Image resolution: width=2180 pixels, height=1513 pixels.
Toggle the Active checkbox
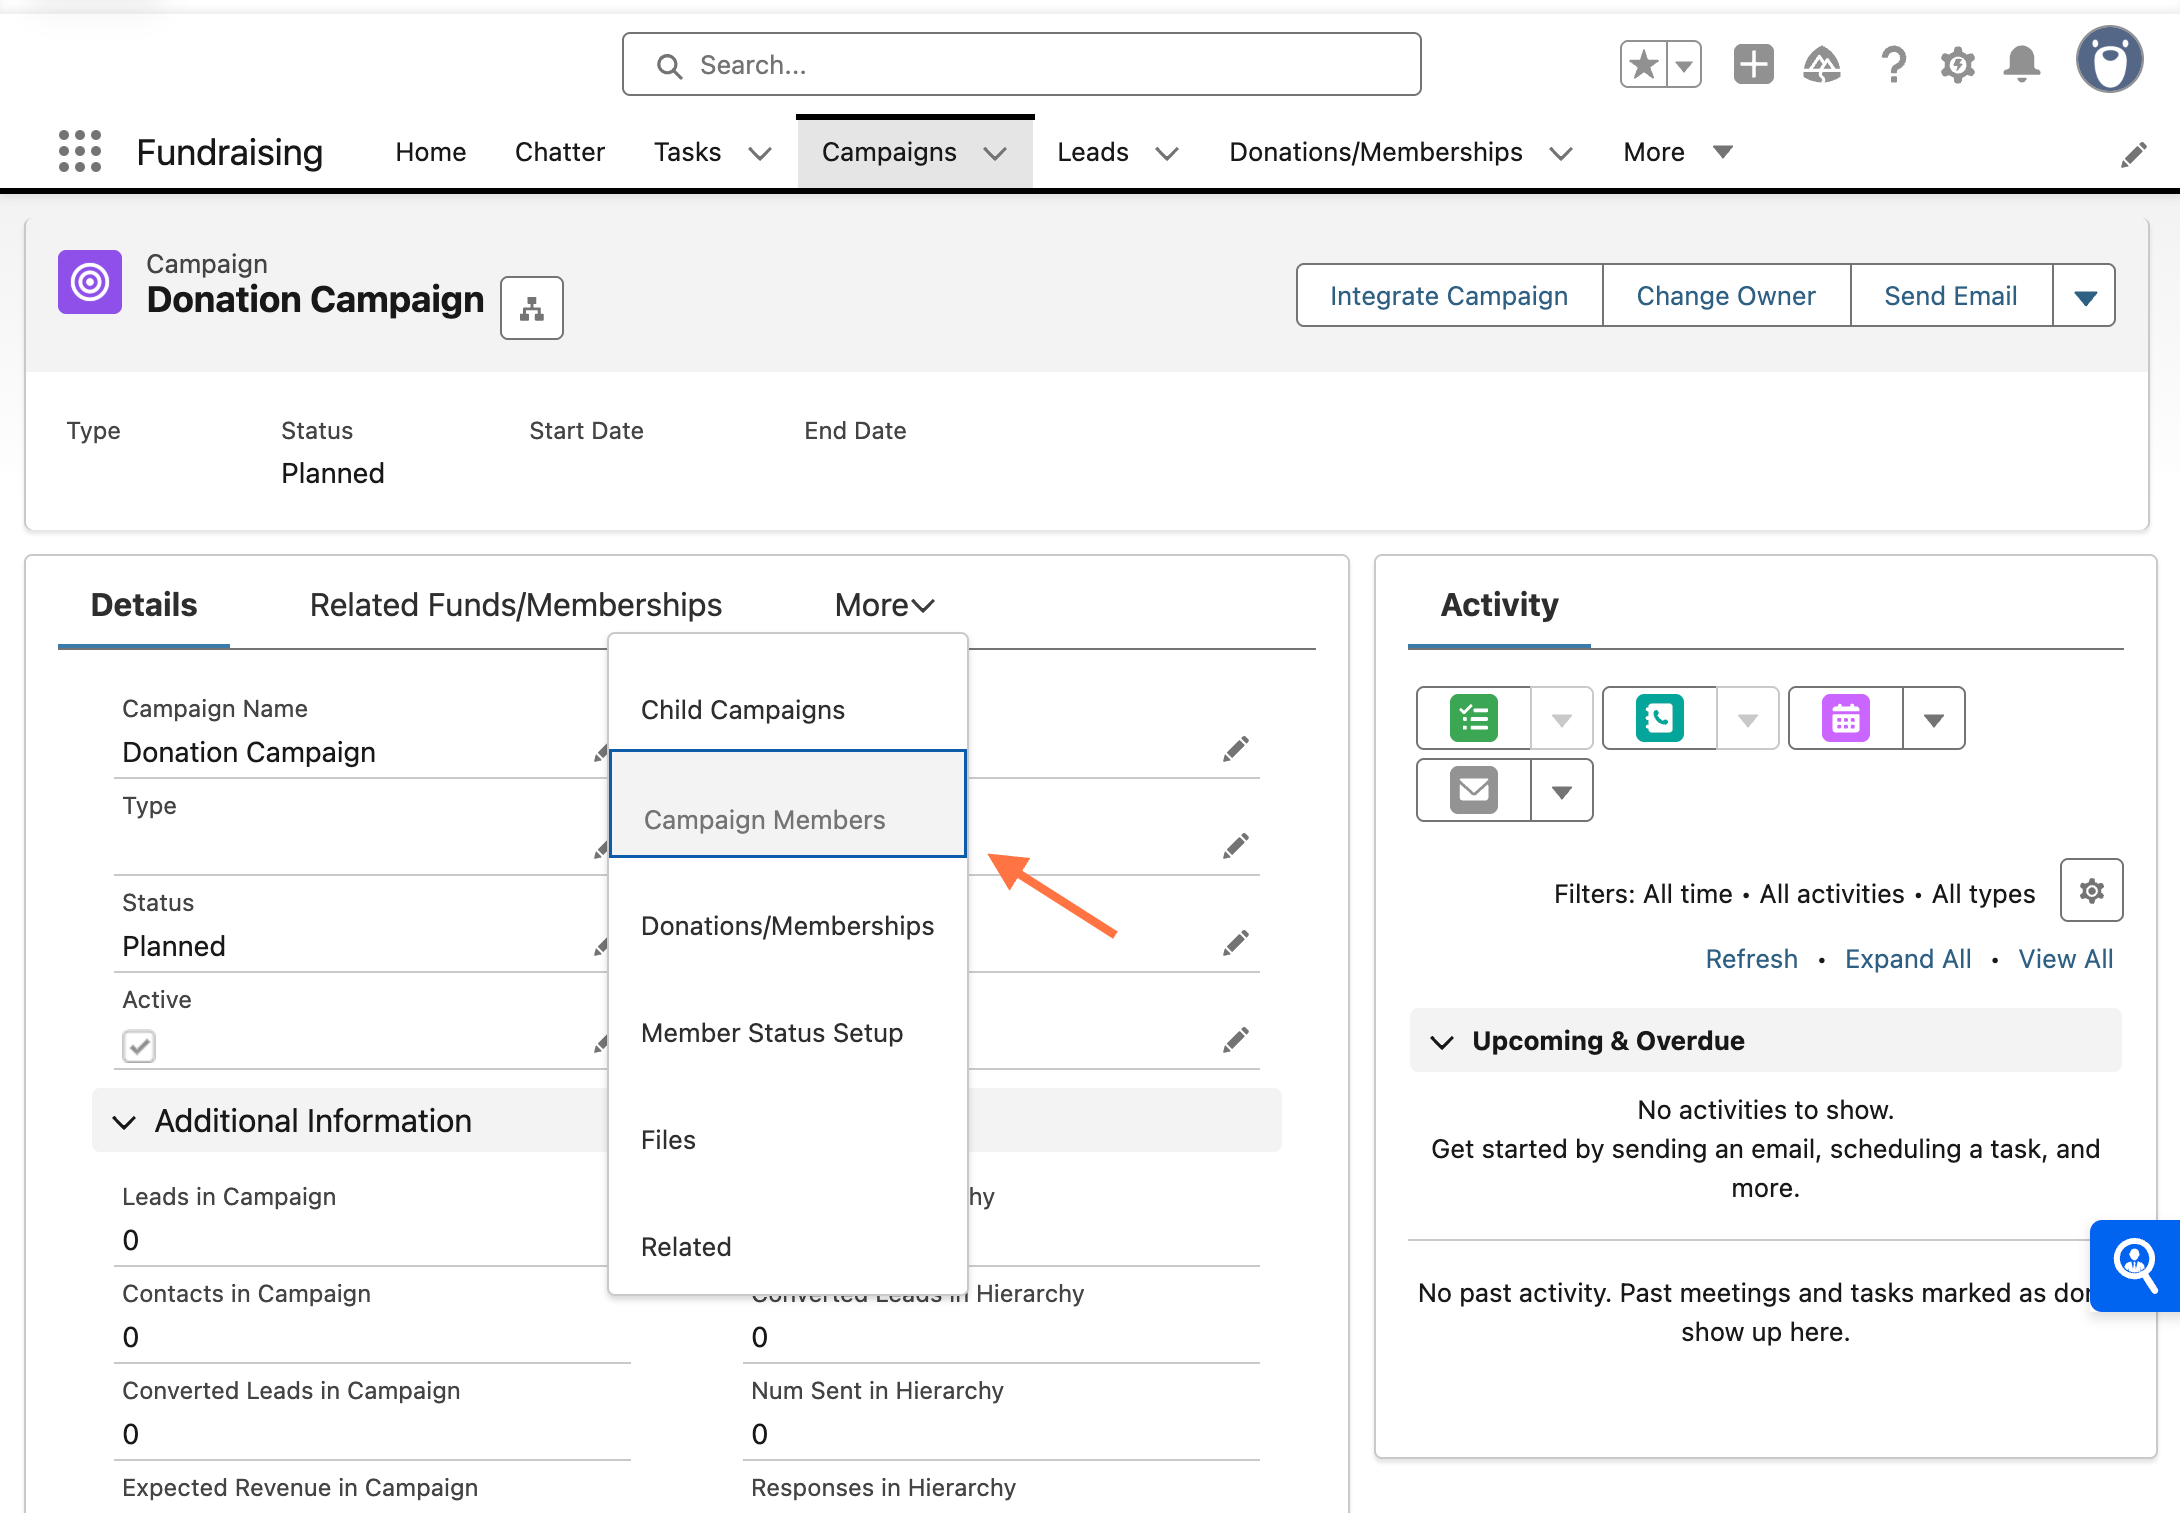pos(139,1046)
